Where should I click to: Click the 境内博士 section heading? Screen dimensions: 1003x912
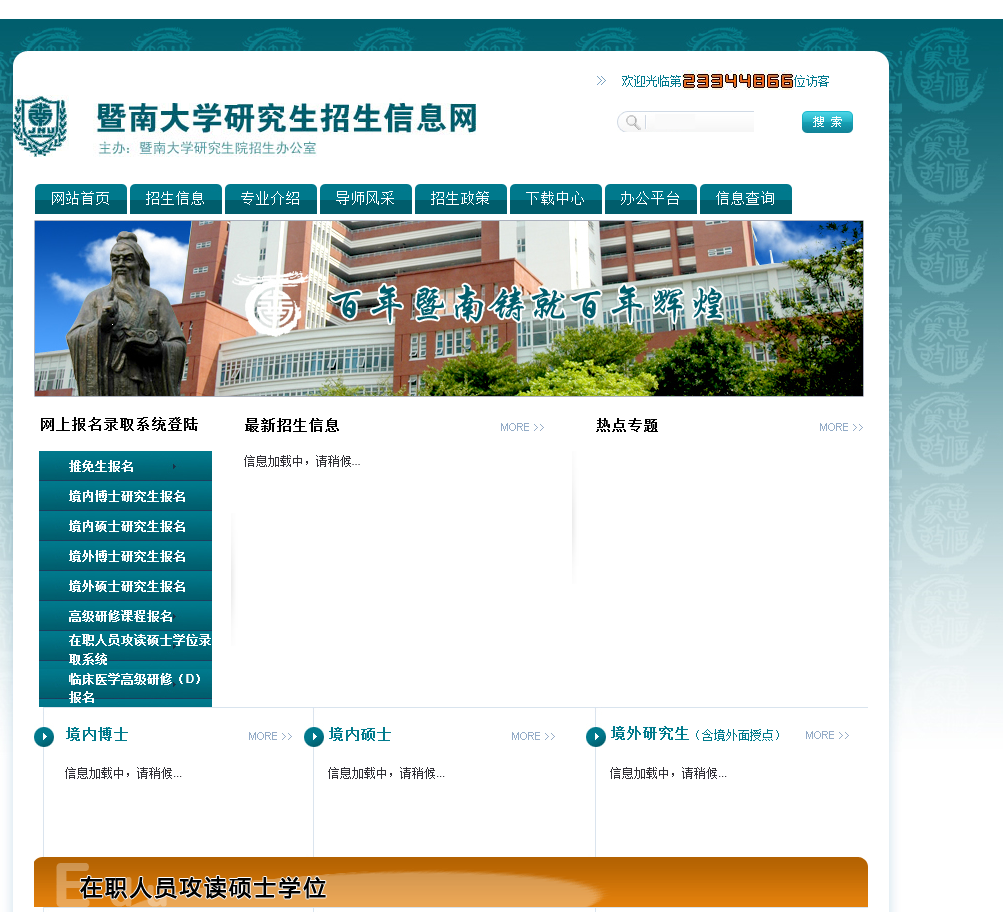tap(97, 735)
